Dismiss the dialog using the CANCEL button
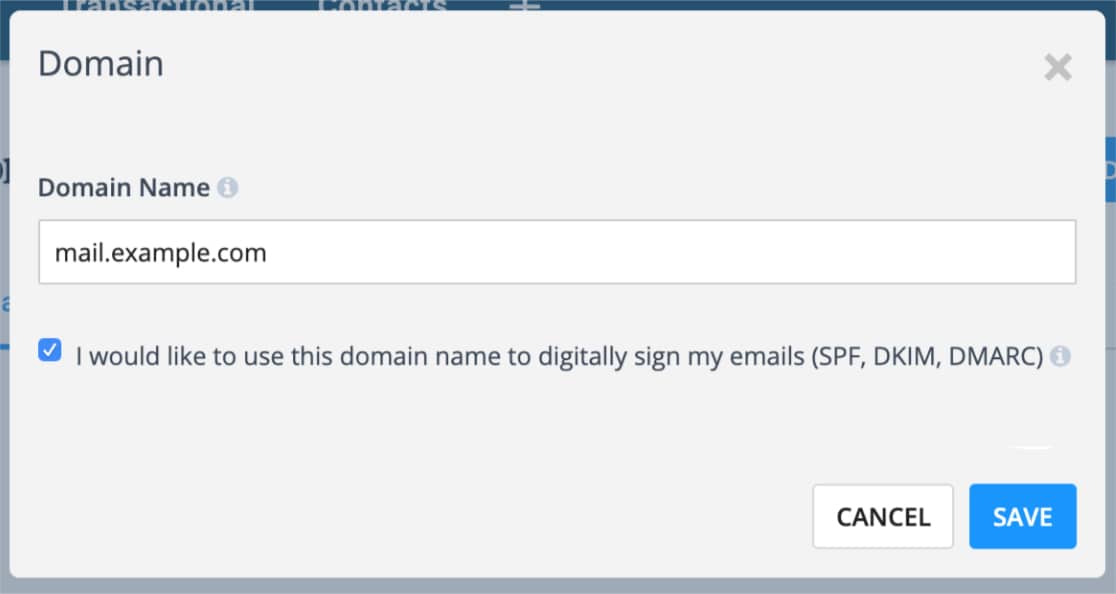 883,516
